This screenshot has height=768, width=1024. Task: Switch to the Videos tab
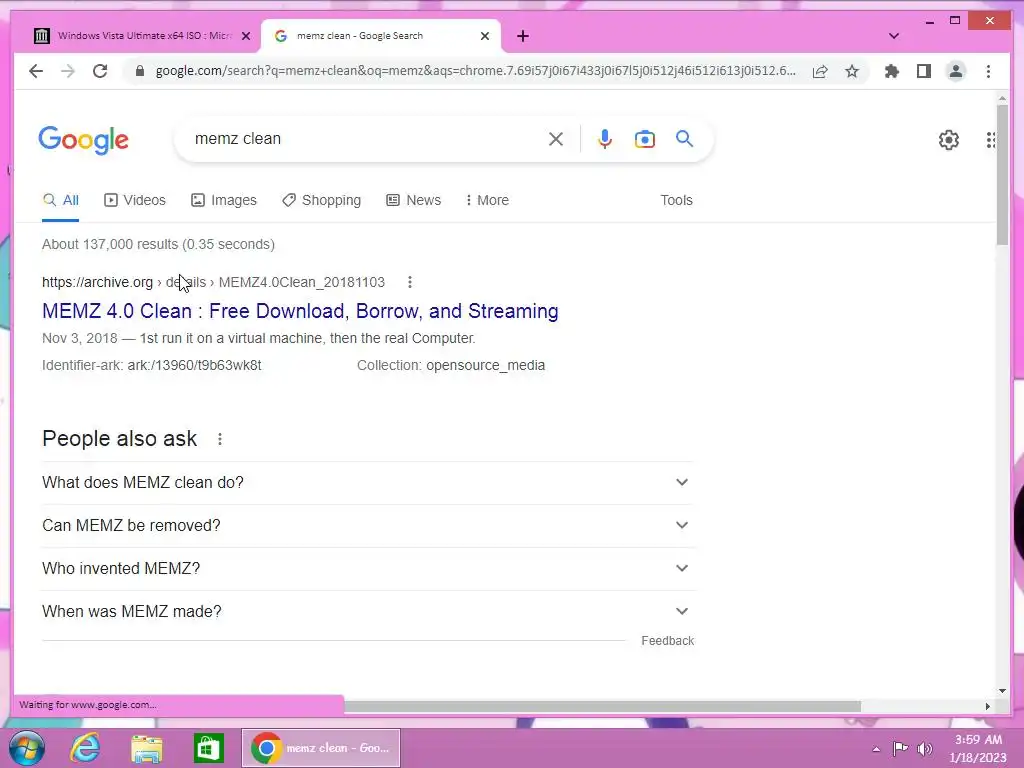[x=135, y=200]
